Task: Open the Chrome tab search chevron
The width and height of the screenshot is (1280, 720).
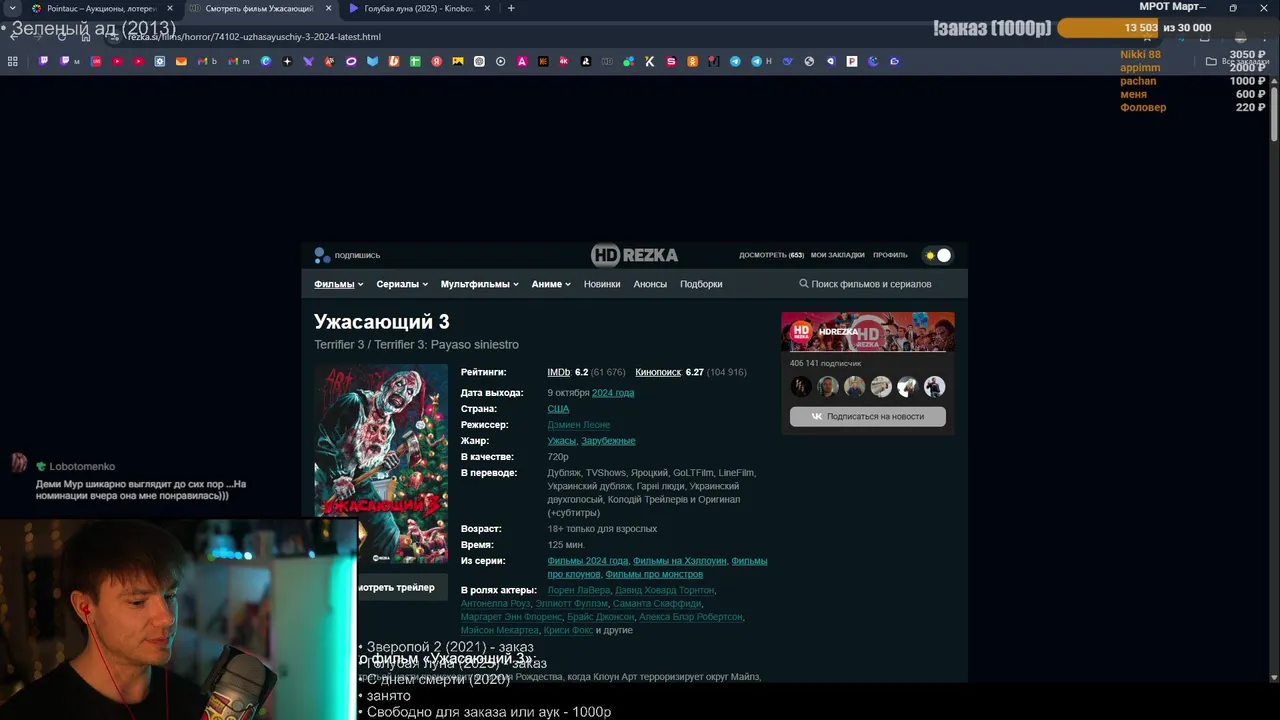Action: pos(12,8)
